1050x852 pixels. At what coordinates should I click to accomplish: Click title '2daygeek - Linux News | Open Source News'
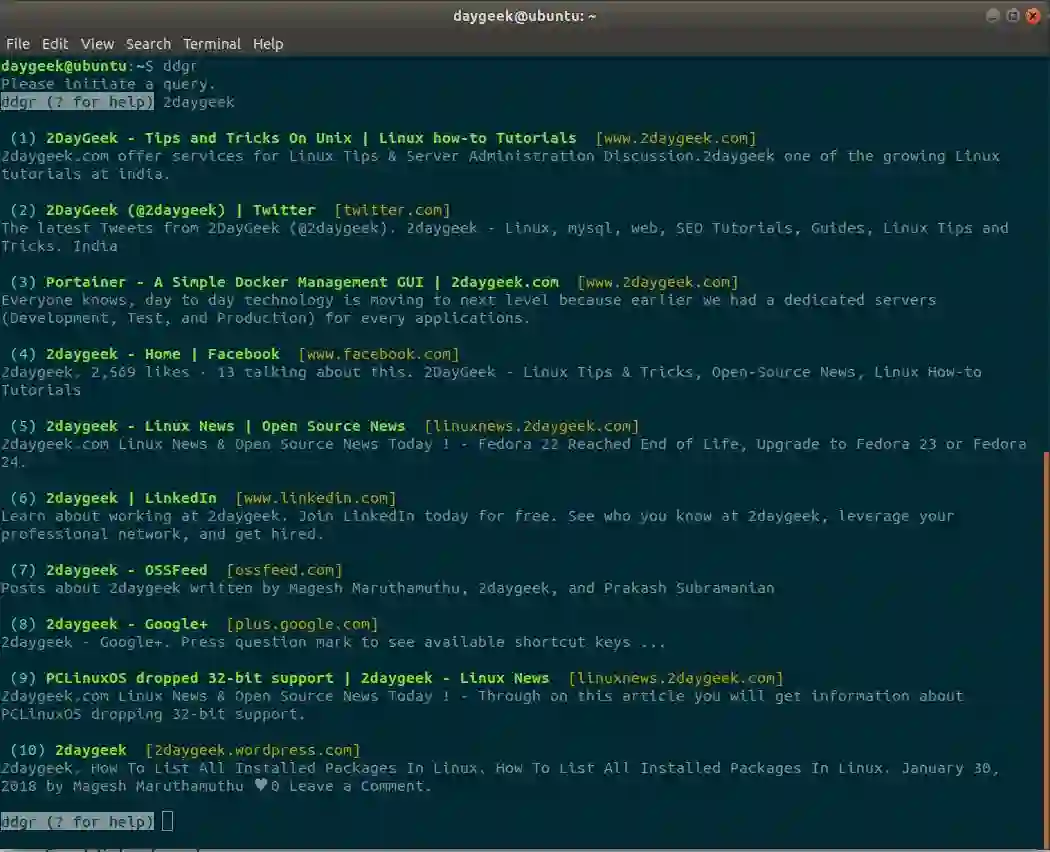226,426
